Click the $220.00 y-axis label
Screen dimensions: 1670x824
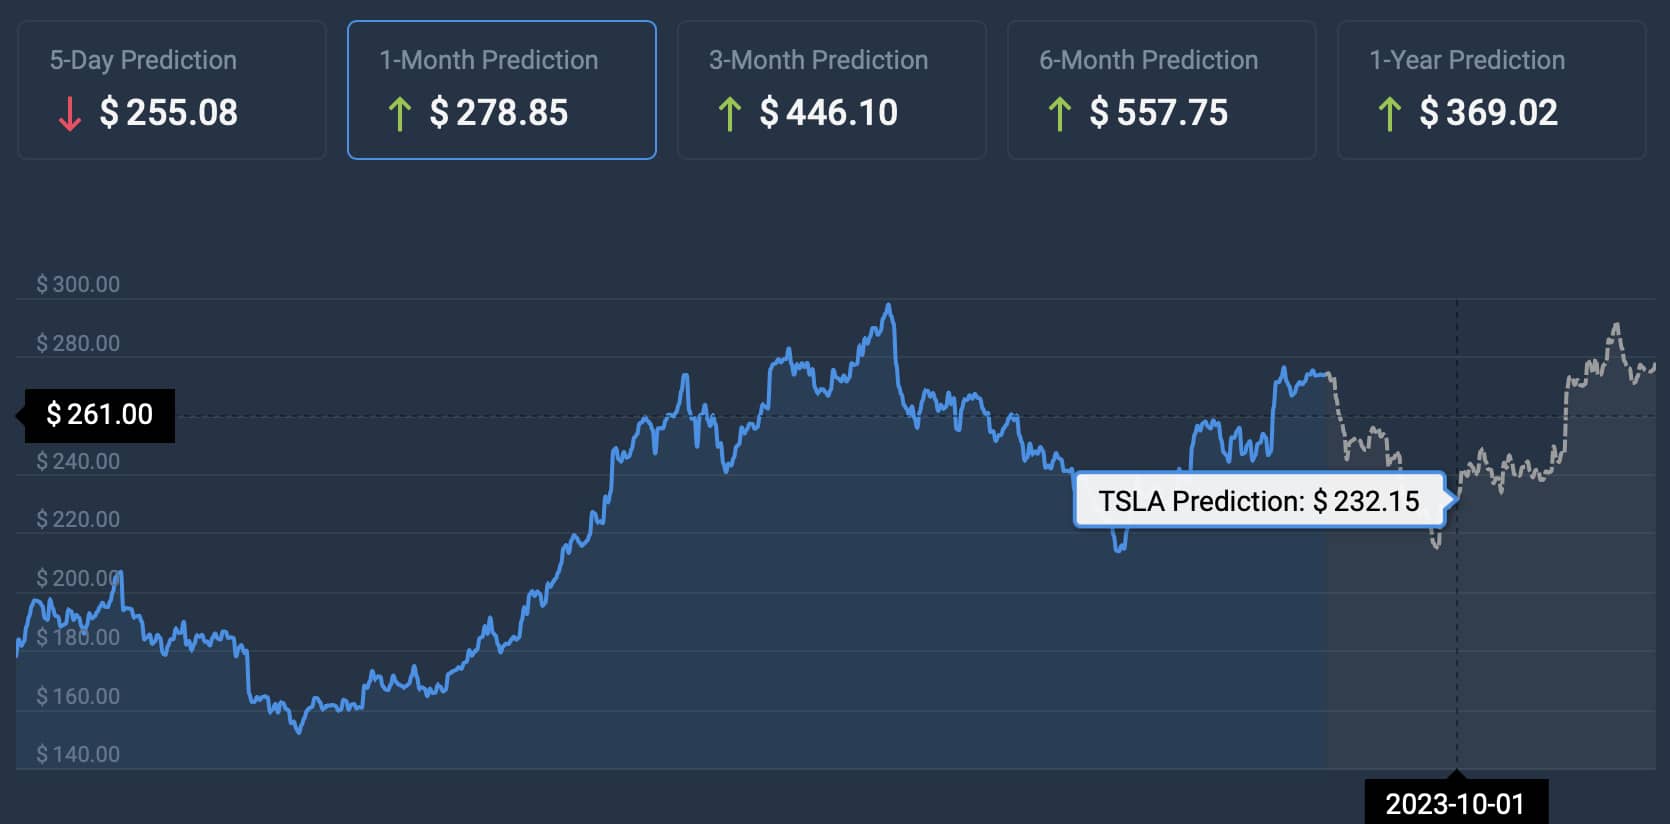[x=78, y=519]
